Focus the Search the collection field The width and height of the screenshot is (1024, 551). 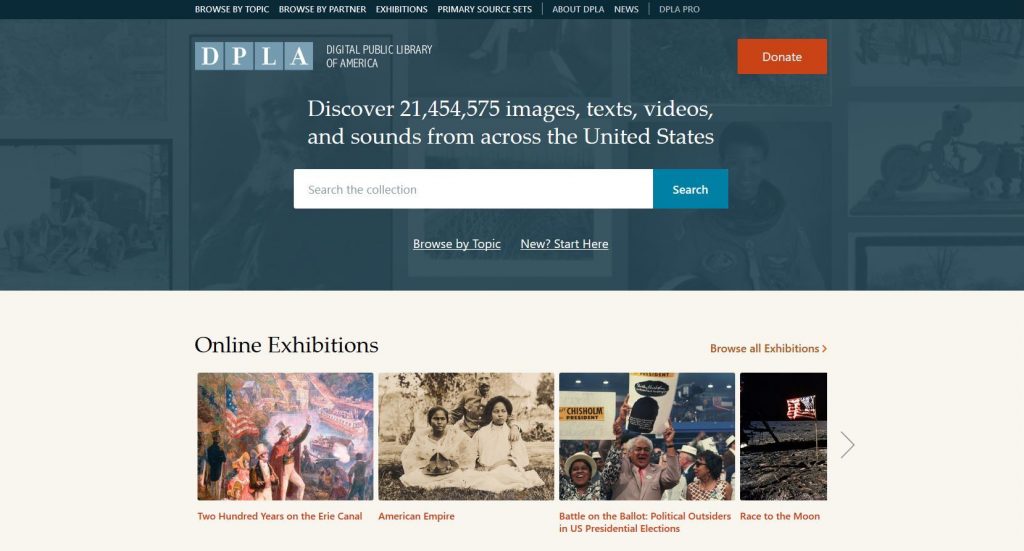tap(473, 189)
